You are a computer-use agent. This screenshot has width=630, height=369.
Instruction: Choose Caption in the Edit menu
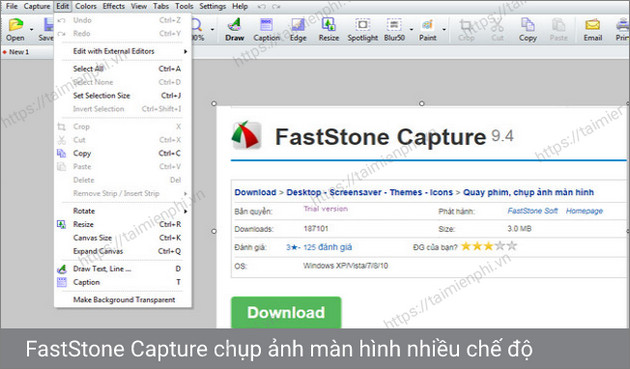click(123, 282)
